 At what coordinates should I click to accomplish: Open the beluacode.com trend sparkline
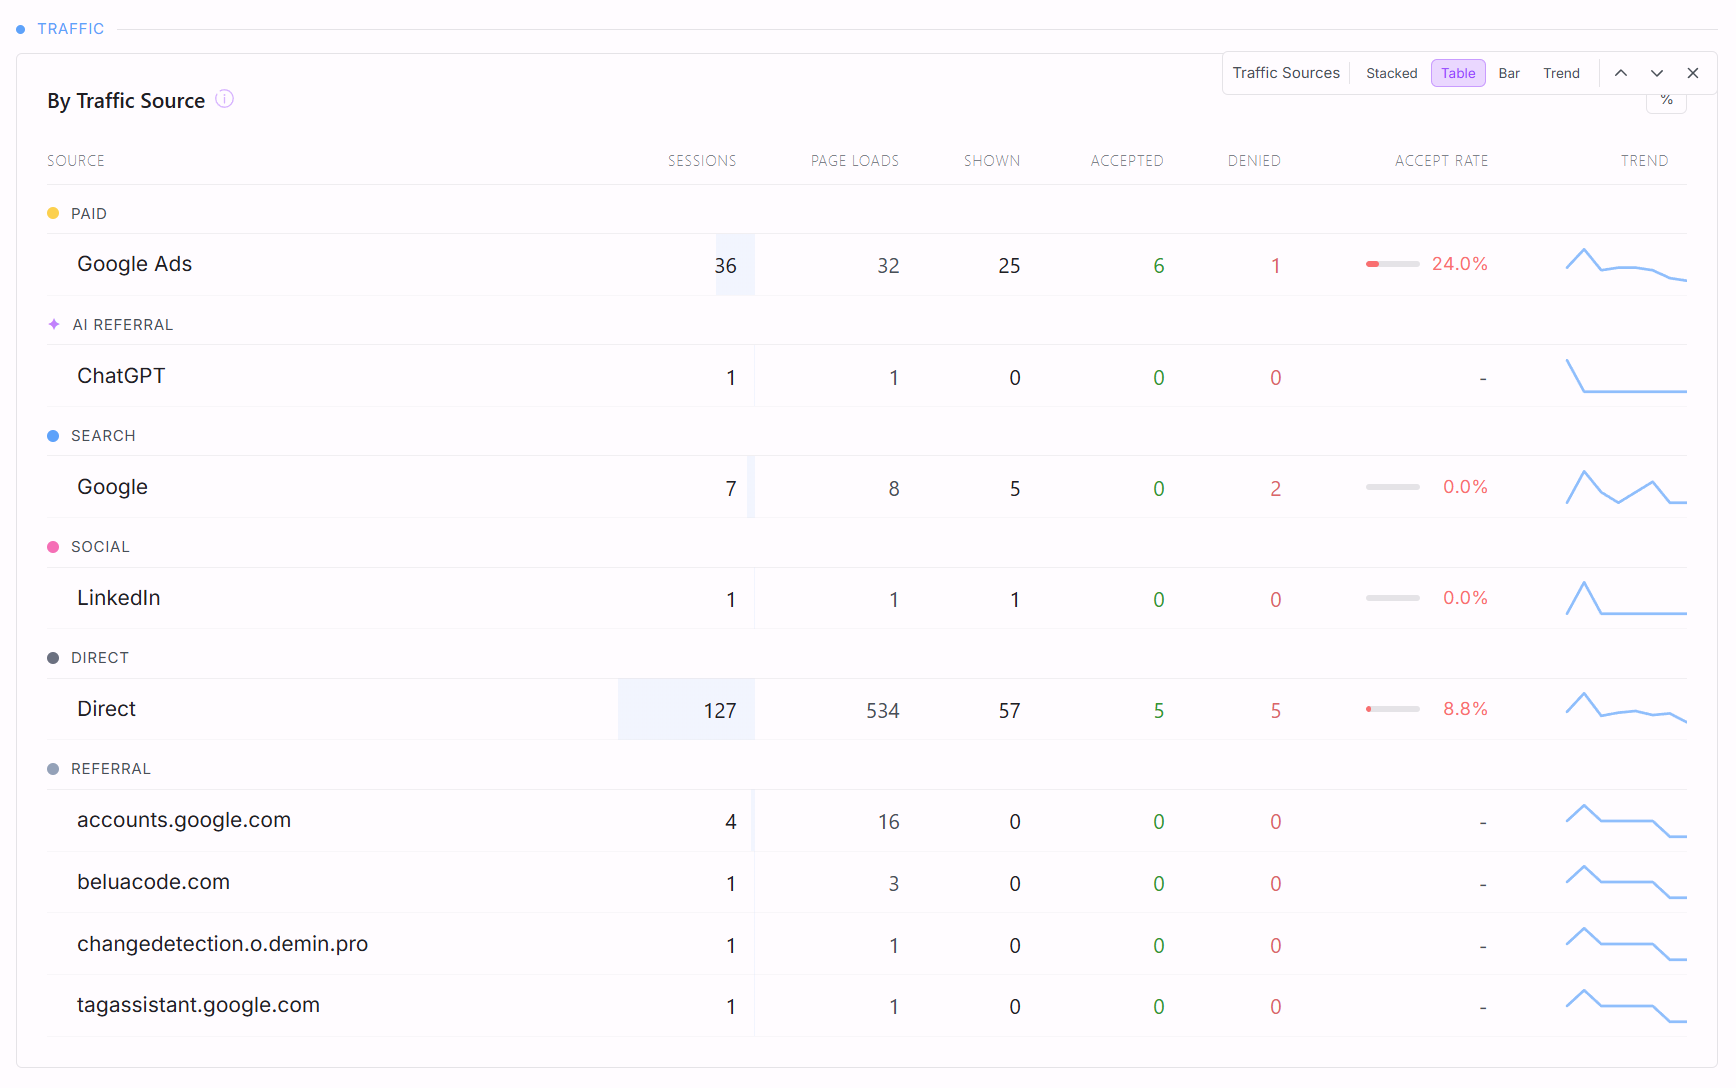coord(1626,882)
